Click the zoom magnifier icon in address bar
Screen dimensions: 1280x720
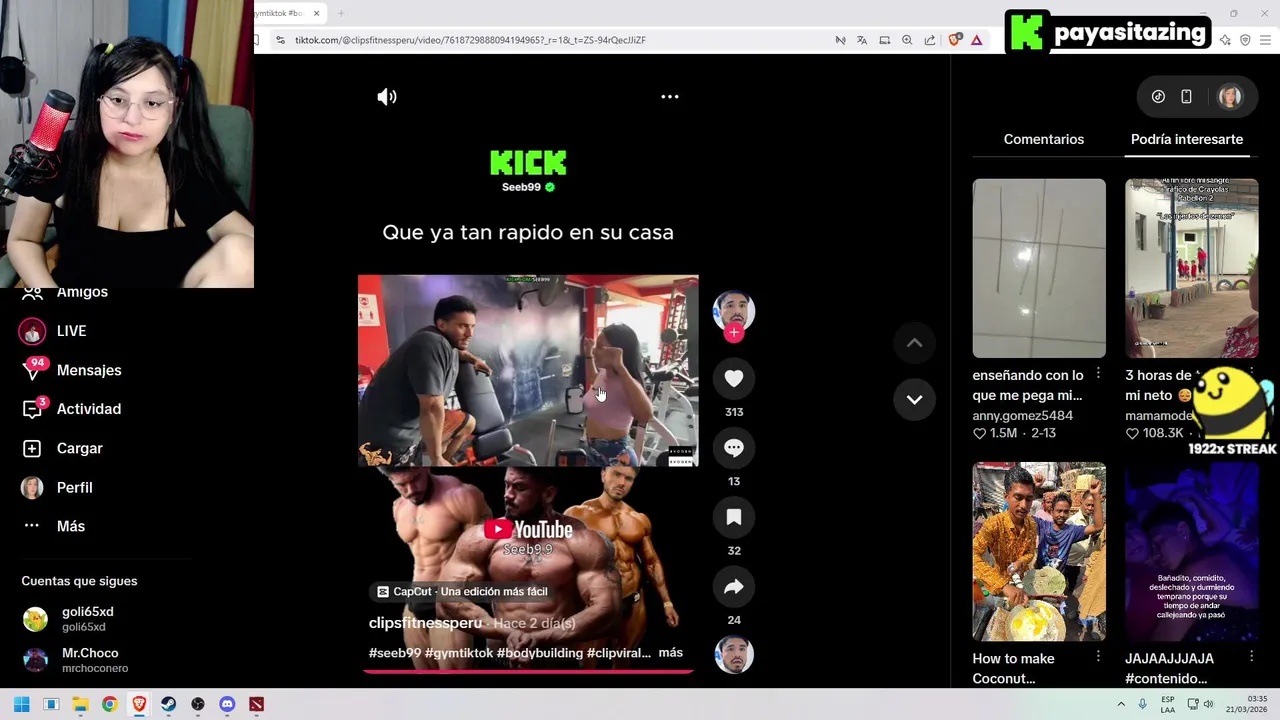tap(907, 40)
